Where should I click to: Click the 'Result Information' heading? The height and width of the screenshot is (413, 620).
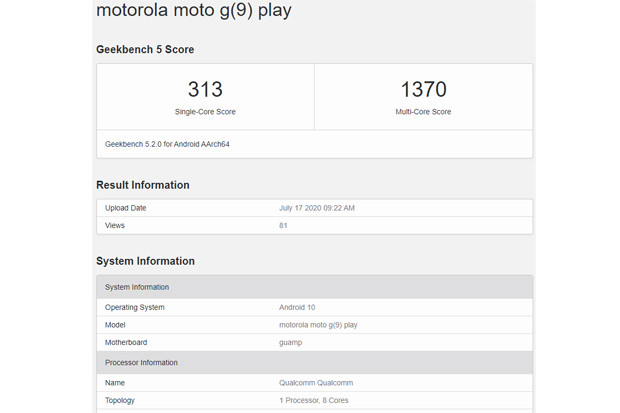(x=143, y=185)
